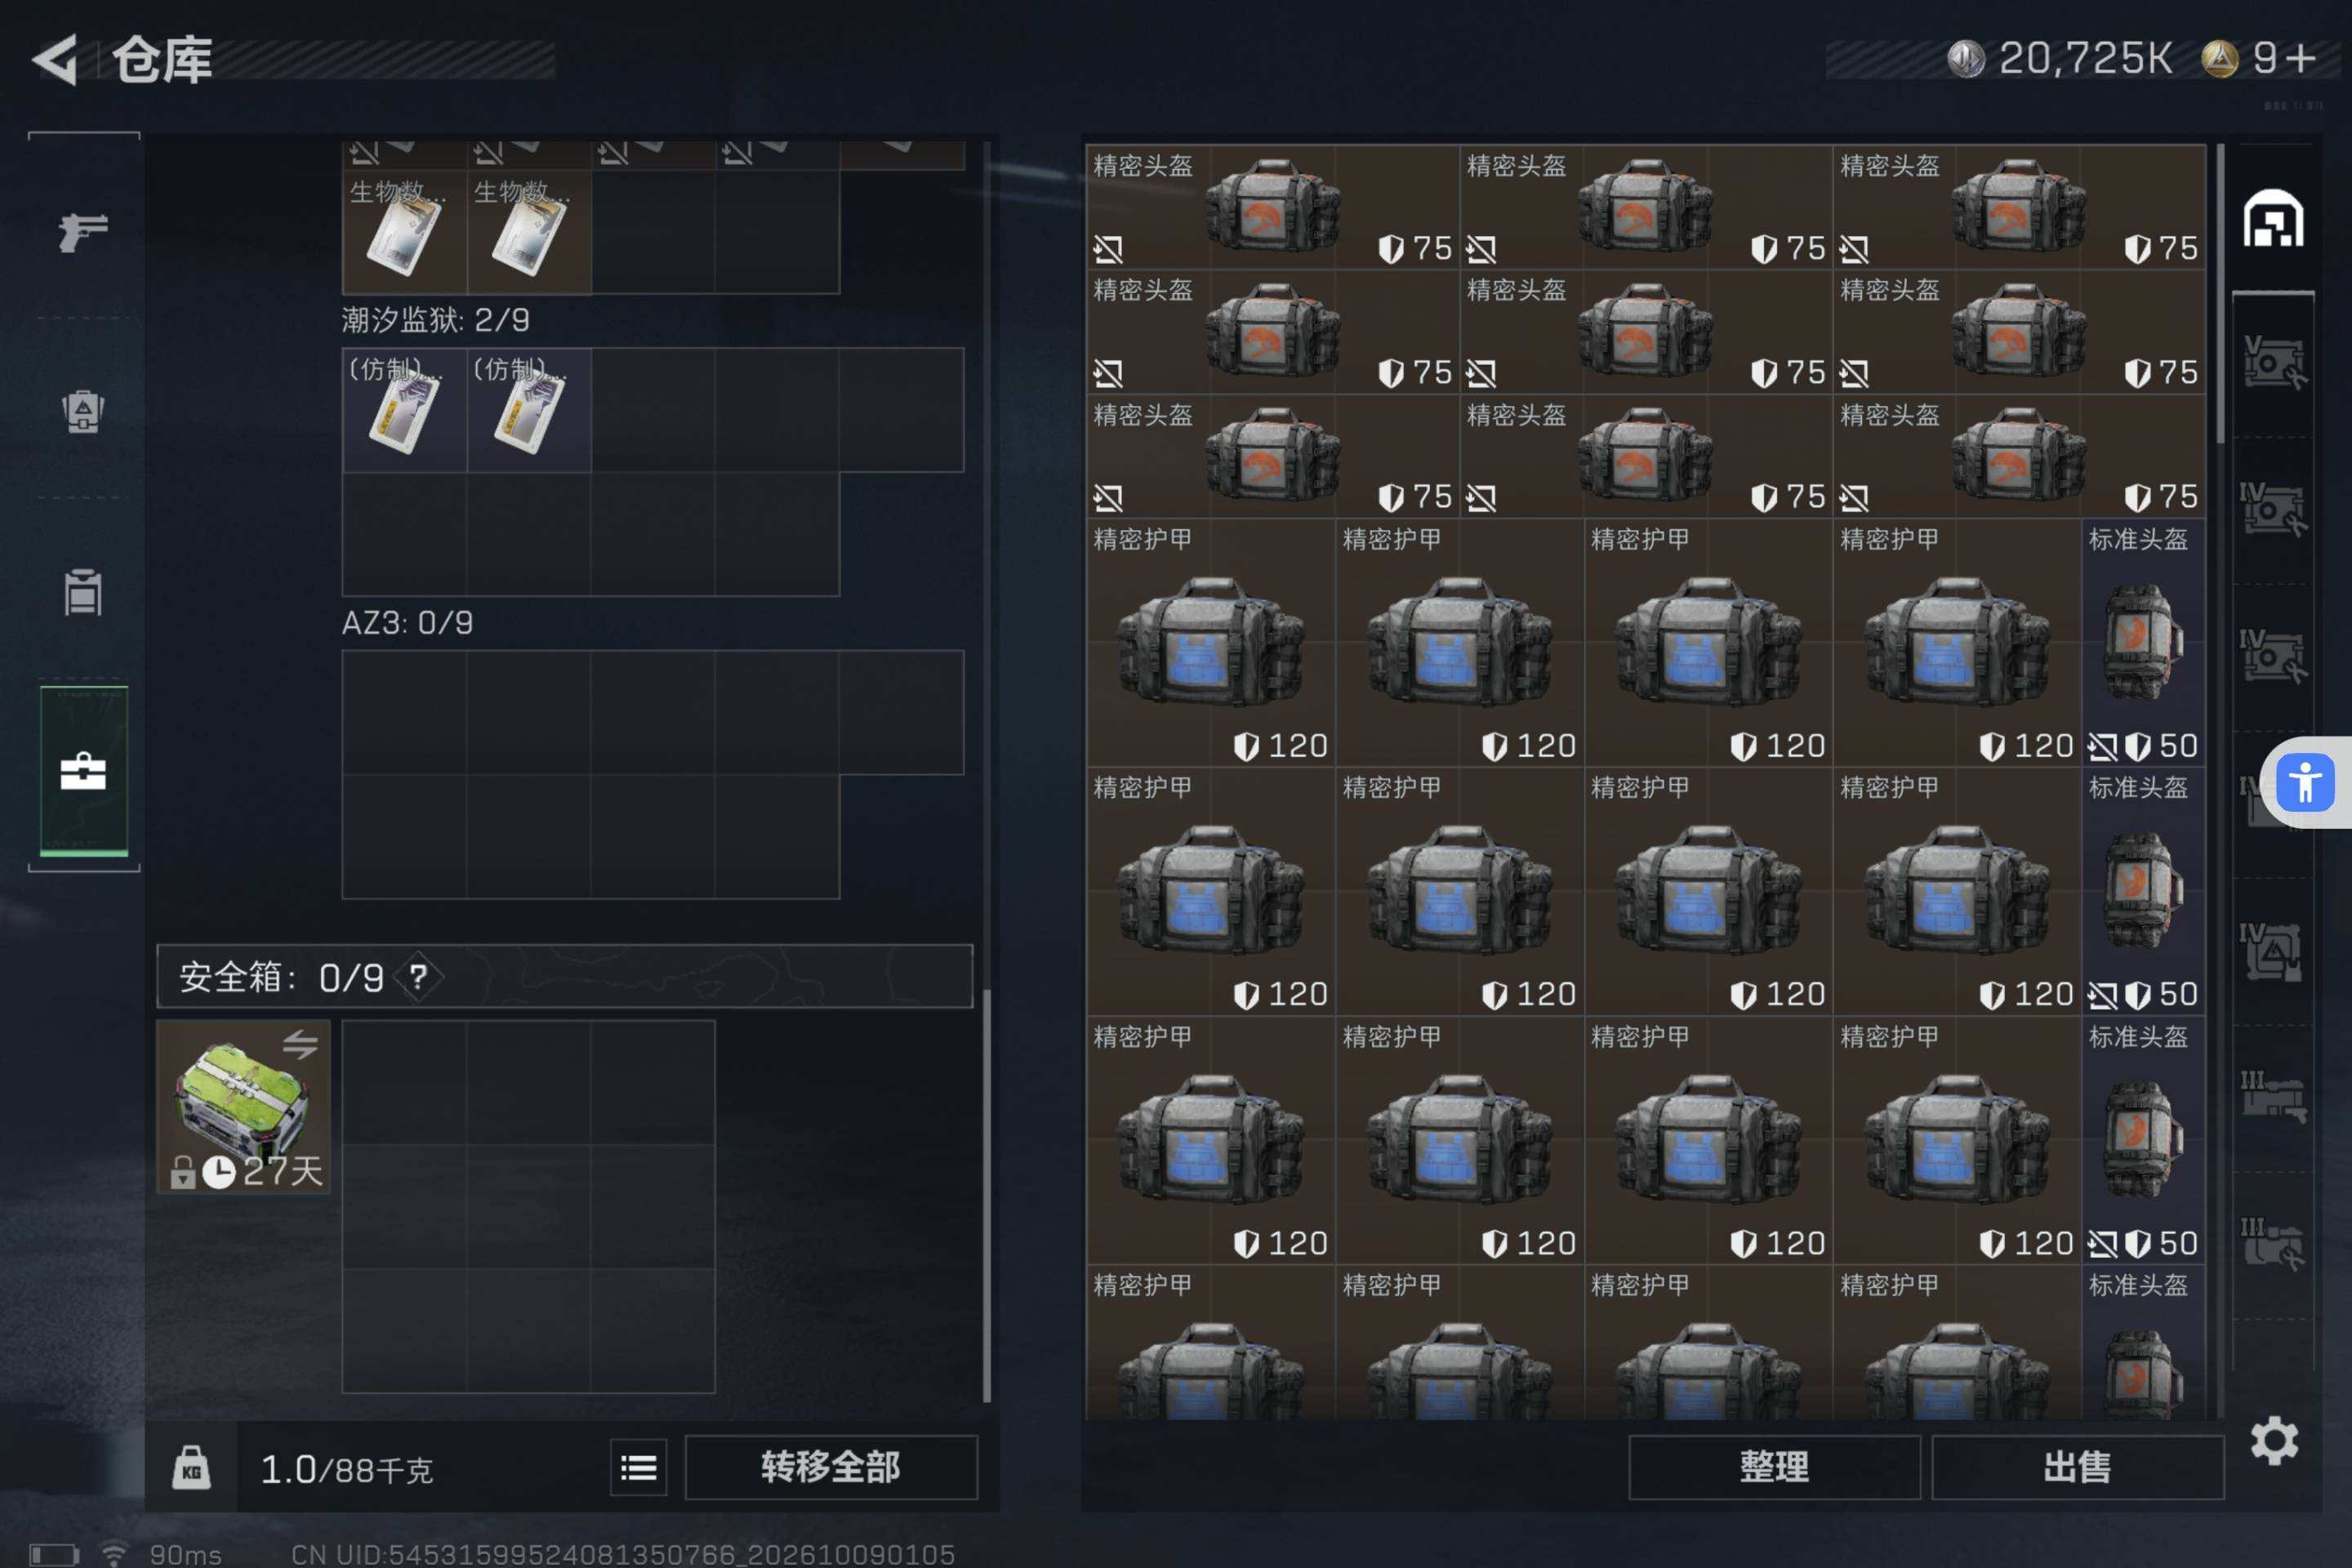Click the 出售 sell button
Viewport: 2352px width, 1568px height.
[x=2077, y=1467]
